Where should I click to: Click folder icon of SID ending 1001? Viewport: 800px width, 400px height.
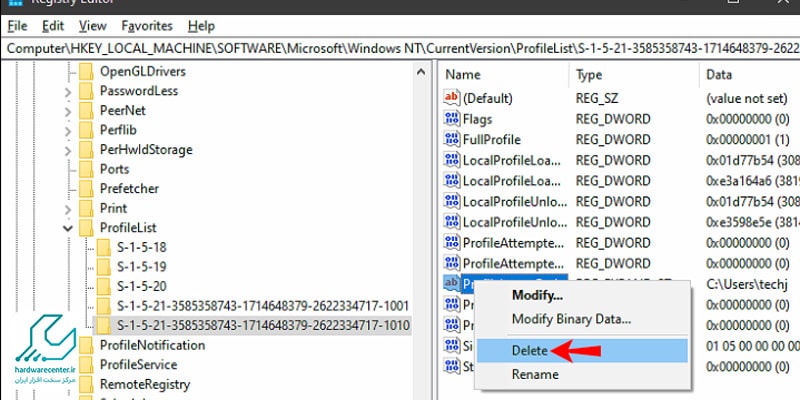(x=104, y=306)
